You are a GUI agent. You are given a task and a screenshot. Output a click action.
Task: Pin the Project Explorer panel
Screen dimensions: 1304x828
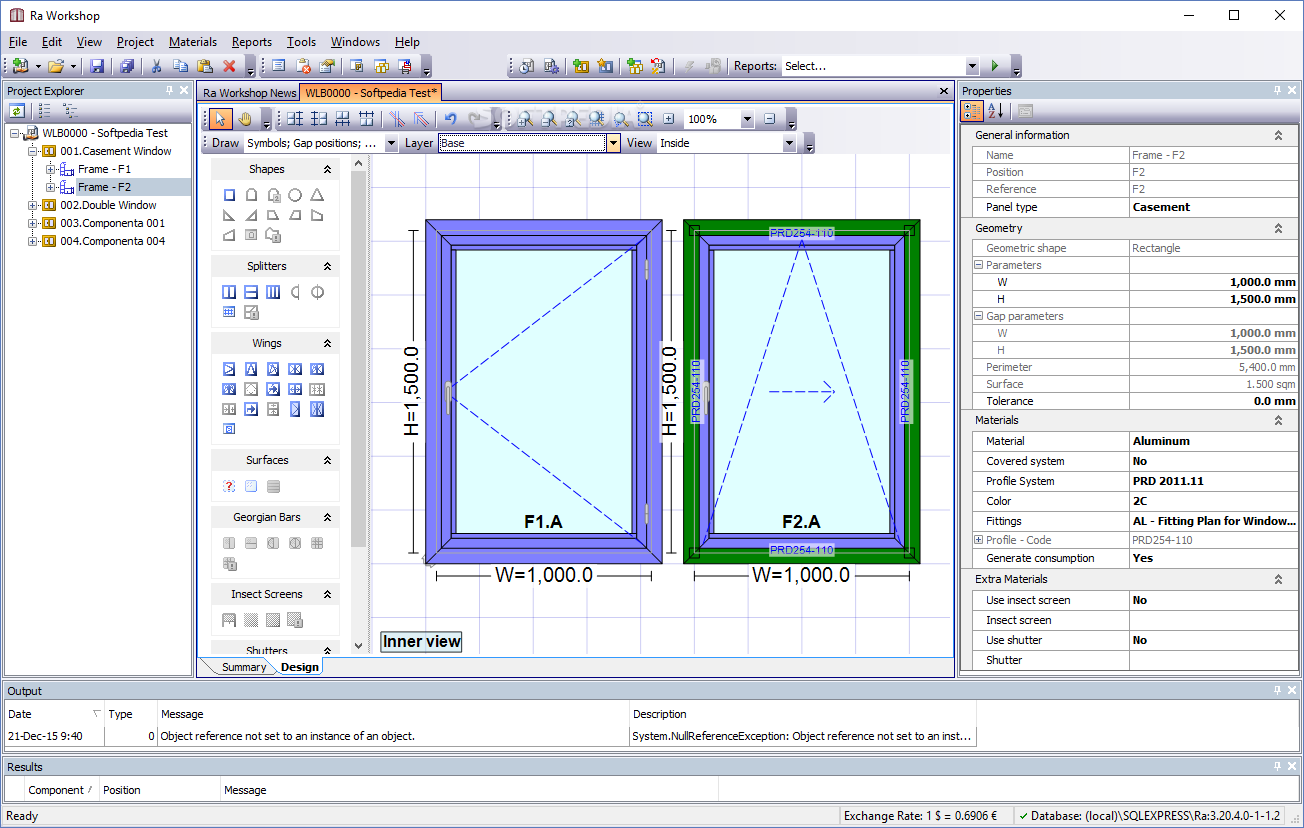(x=169, y=90)
